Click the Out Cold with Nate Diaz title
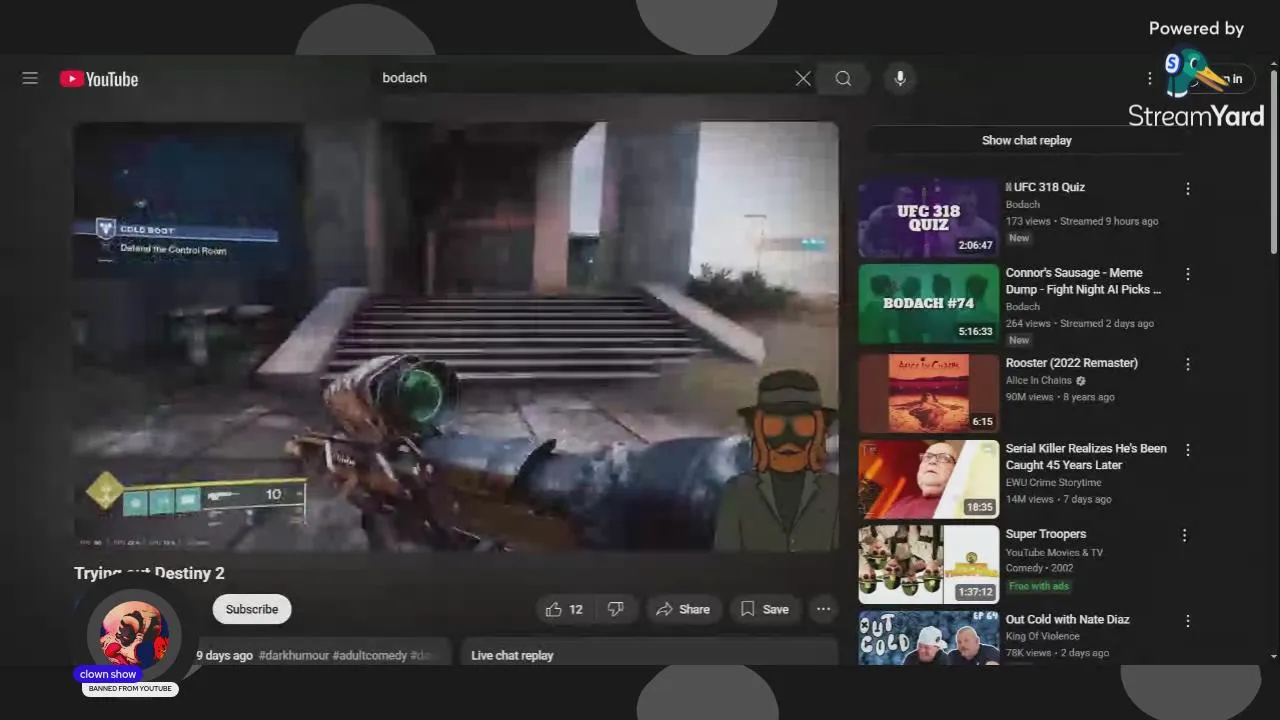Image resolution: width=1280 pixels, height=720 pixels. pyautogui.click(x=1068, y=619)
